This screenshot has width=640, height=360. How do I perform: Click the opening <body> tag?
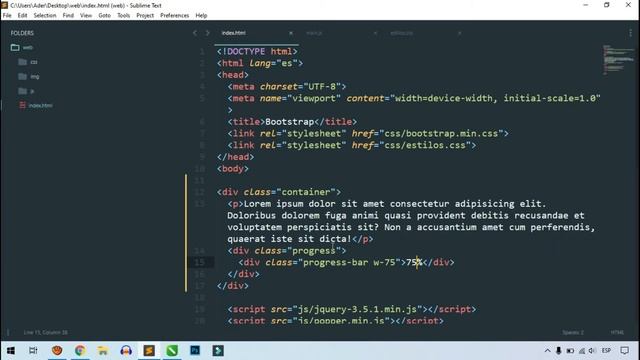(x=233, y=169)
